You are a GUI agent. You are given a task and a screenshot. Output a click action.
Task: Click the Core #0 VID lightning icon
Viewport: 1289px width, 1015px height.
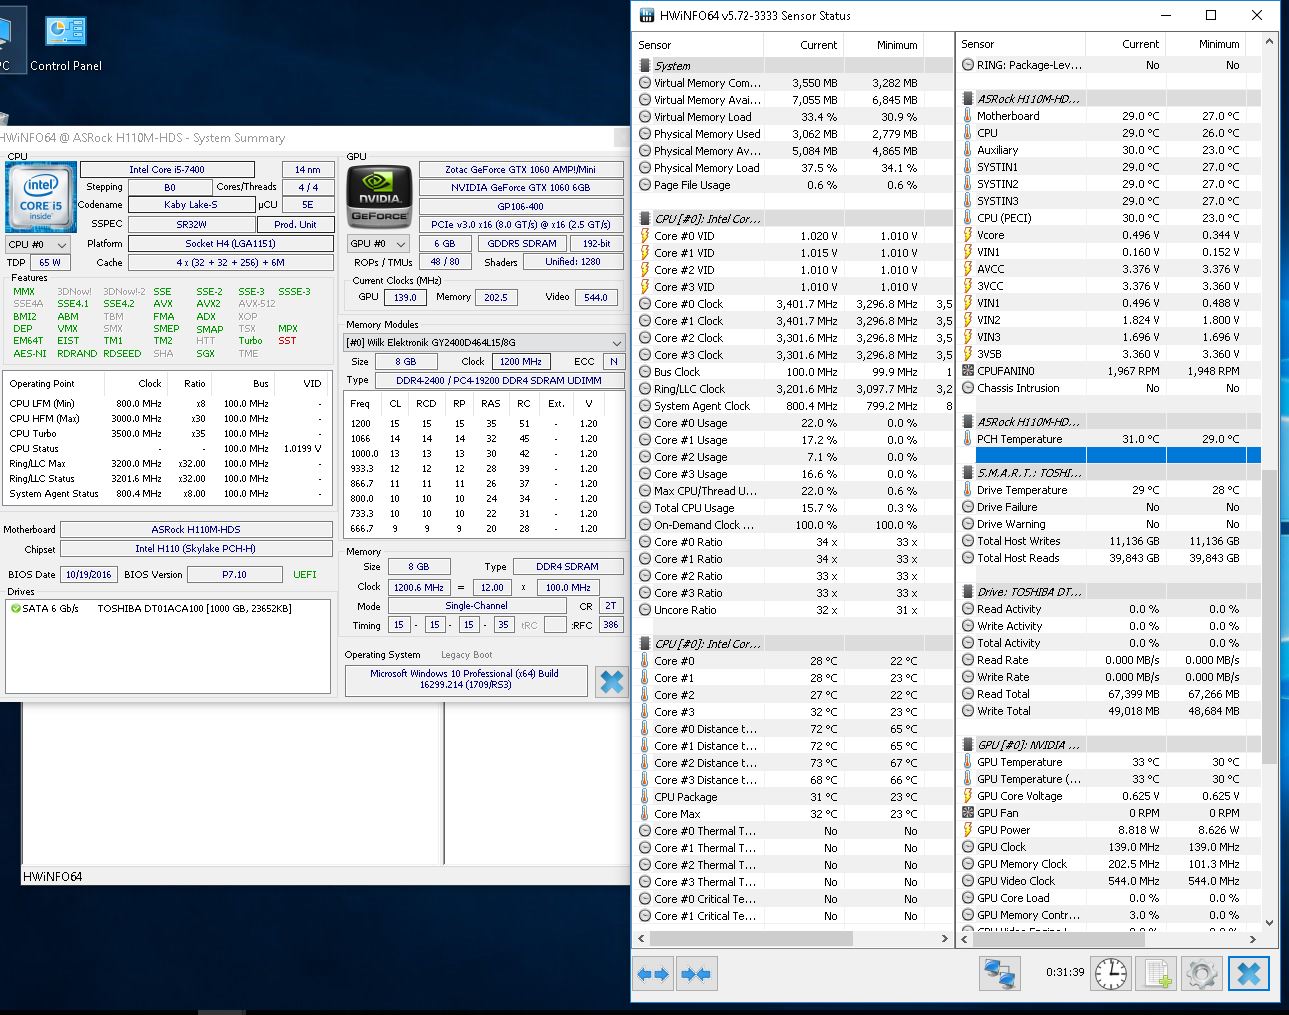645,236
